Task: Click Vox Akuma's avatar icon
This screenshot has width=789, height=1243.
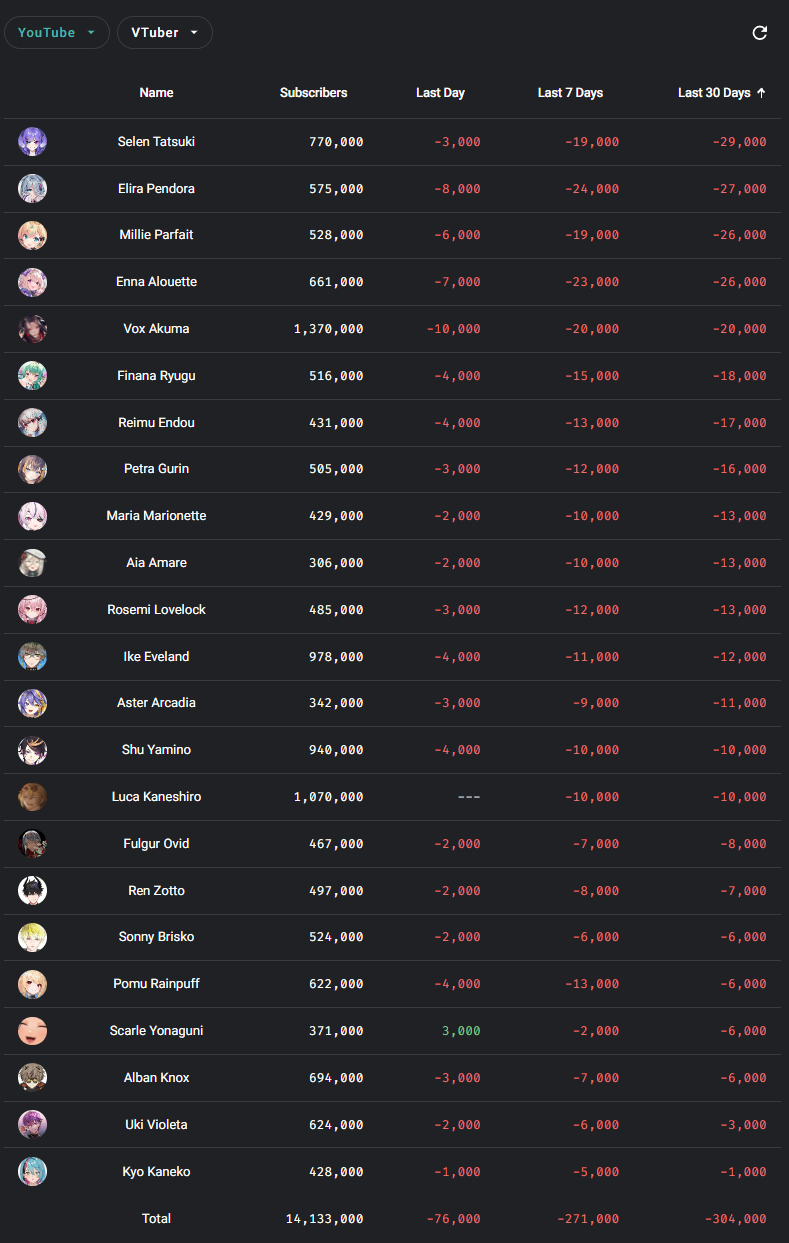Action: (x=33, y=329)
